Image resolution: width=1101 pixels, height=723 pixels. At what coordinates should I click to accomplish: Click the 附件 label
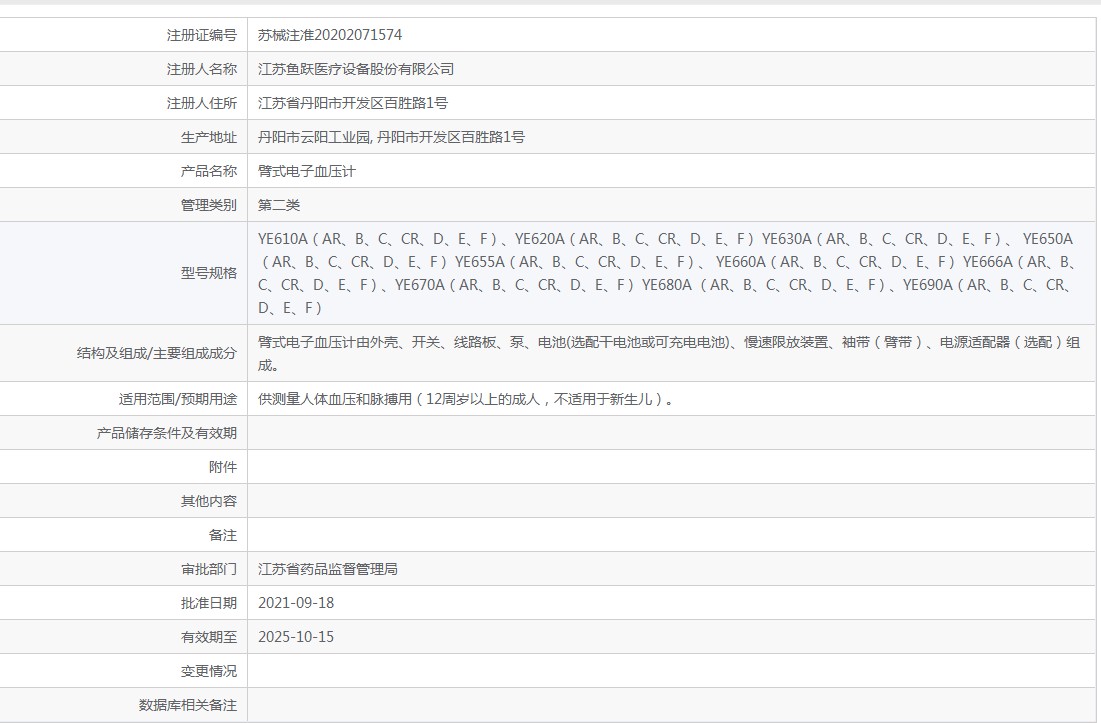tap(223, 467)
